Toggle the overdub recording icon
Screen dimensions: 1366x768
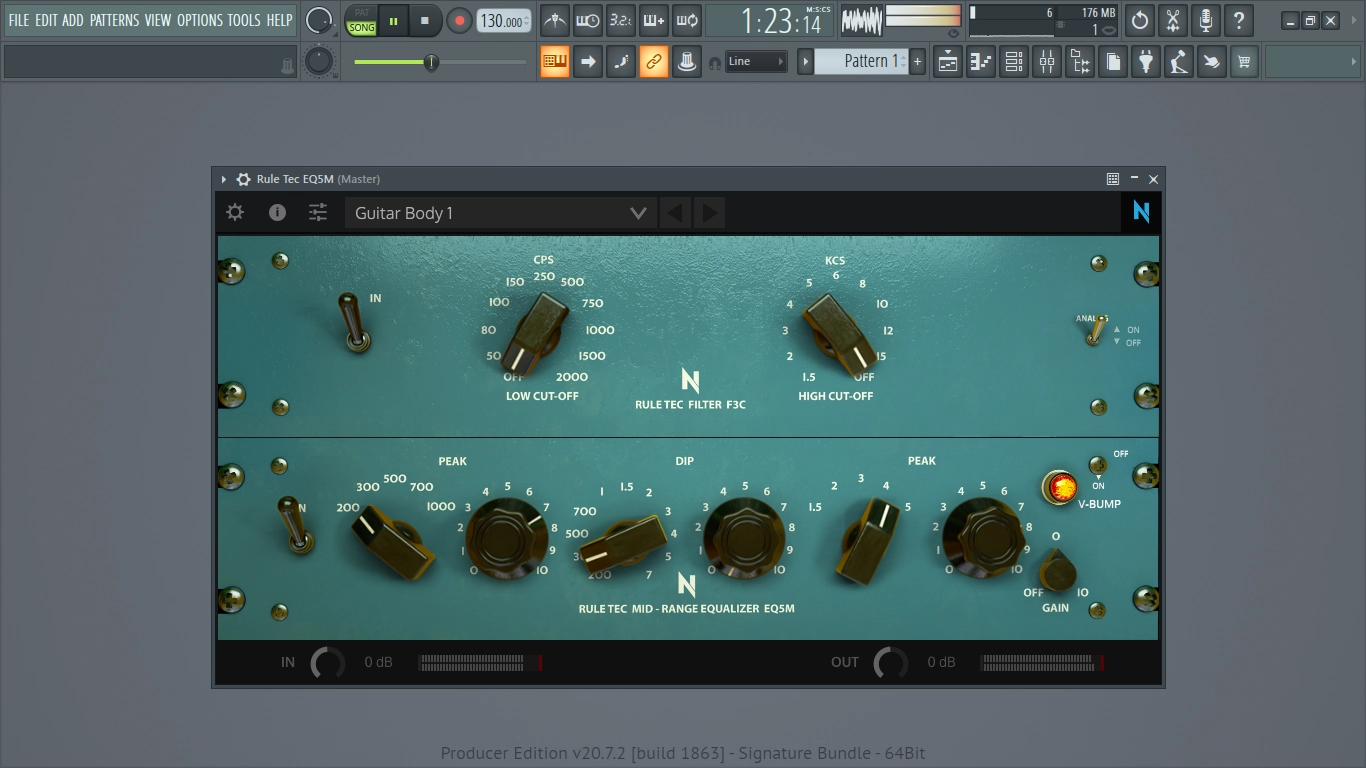click(x=654, y=20)
